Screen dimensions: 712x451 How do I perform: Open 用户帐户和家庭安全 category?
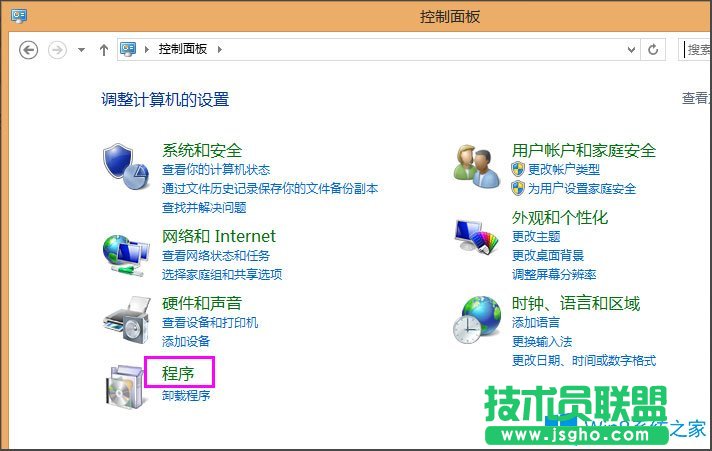(x=584, y=150)
